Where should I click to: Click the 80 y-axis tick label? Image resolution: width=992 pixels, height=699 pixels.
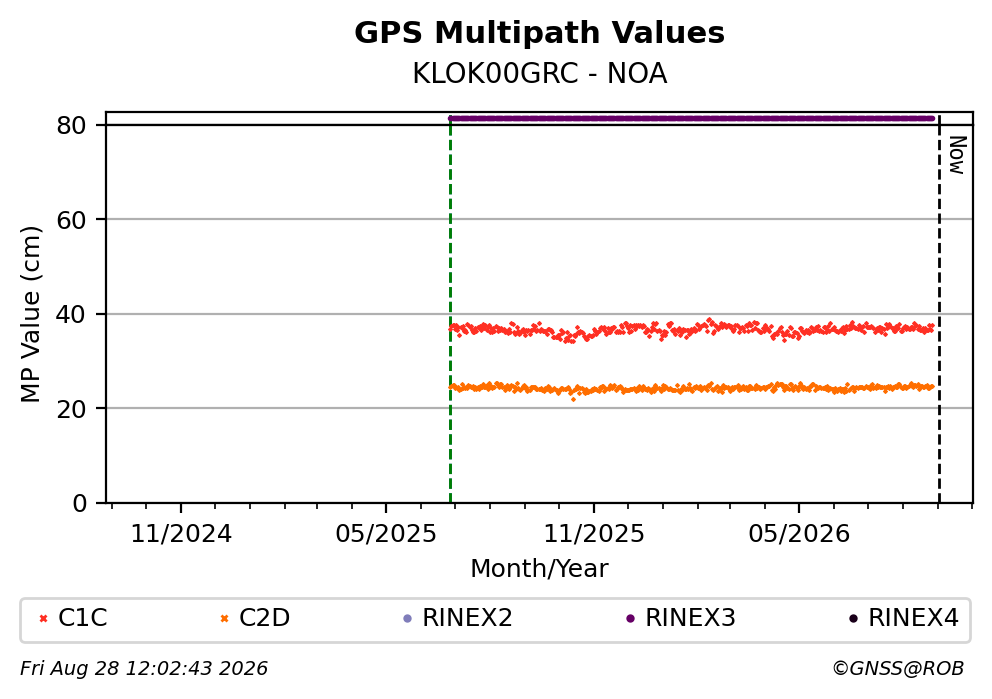pos(71,125)
